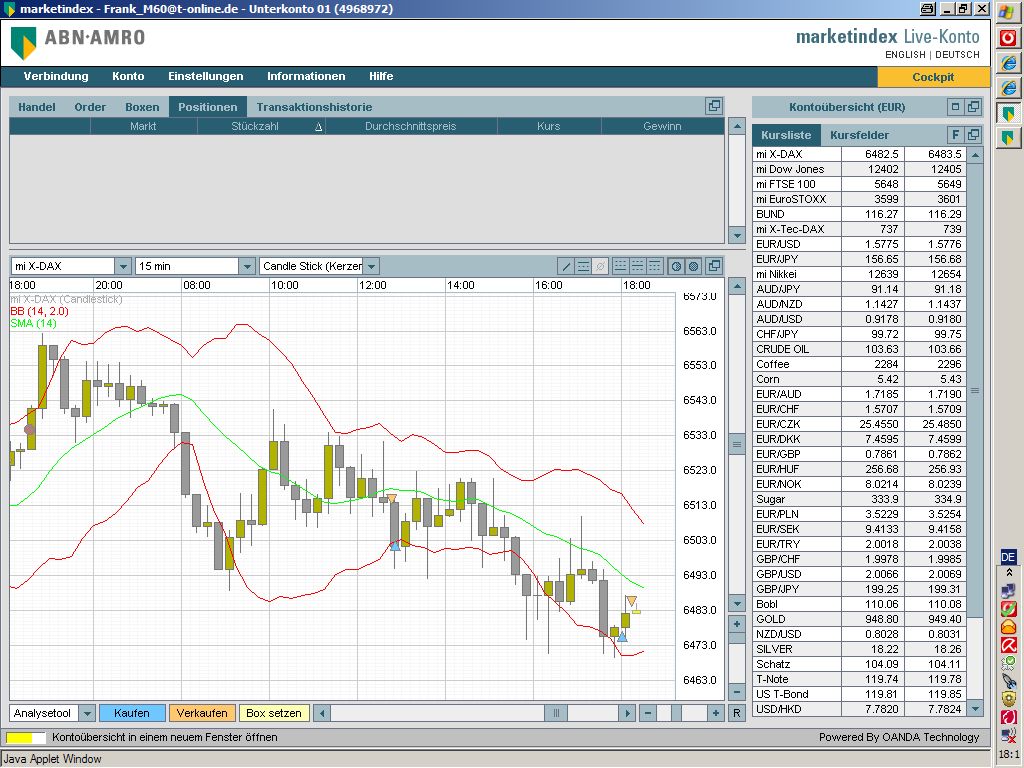Open the mi X-DAX instrument dropdown

(x=123, y=266)
